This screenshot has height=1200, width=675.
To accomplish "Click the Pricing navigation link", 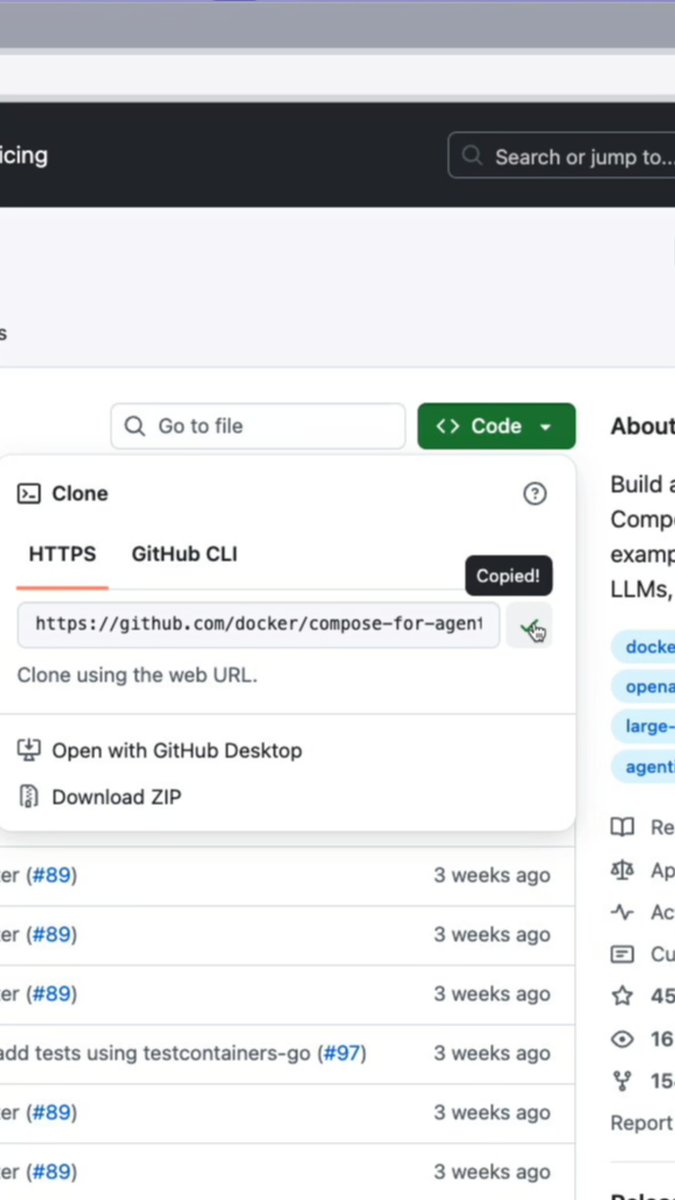I will point(23,155).
